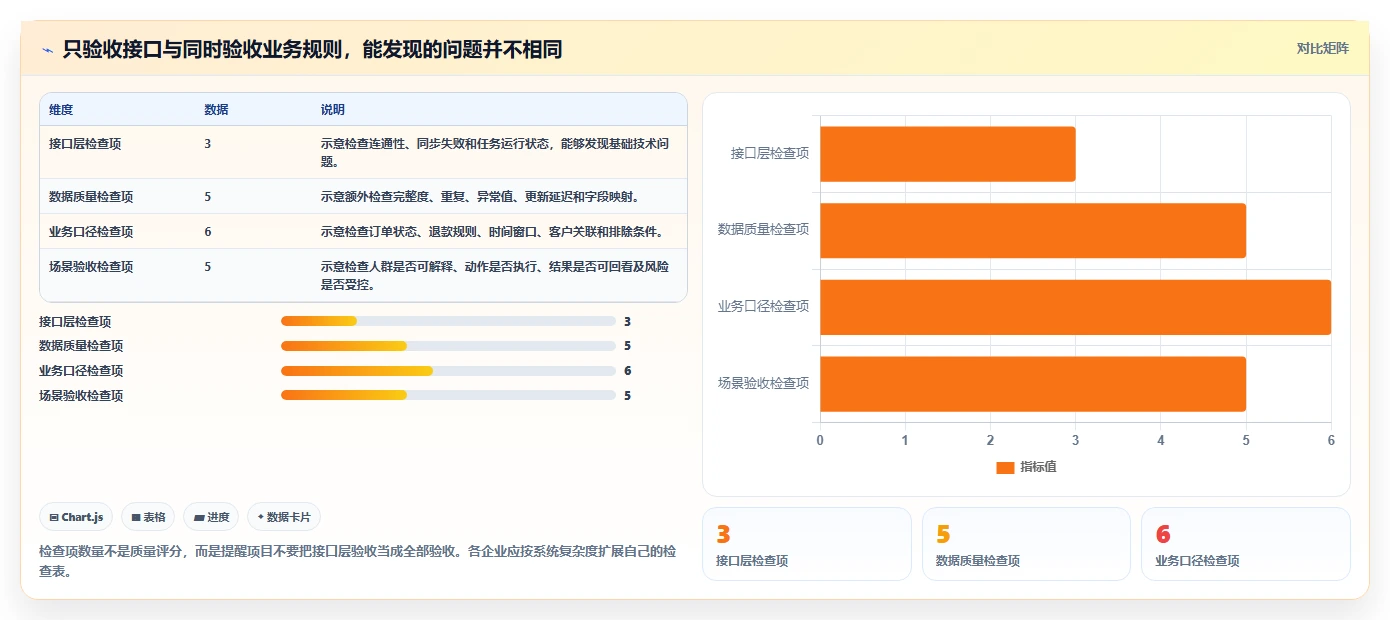Click the 数据质量检查项 chart bar
1390x620 pixels.
(x=1033, y=230)
